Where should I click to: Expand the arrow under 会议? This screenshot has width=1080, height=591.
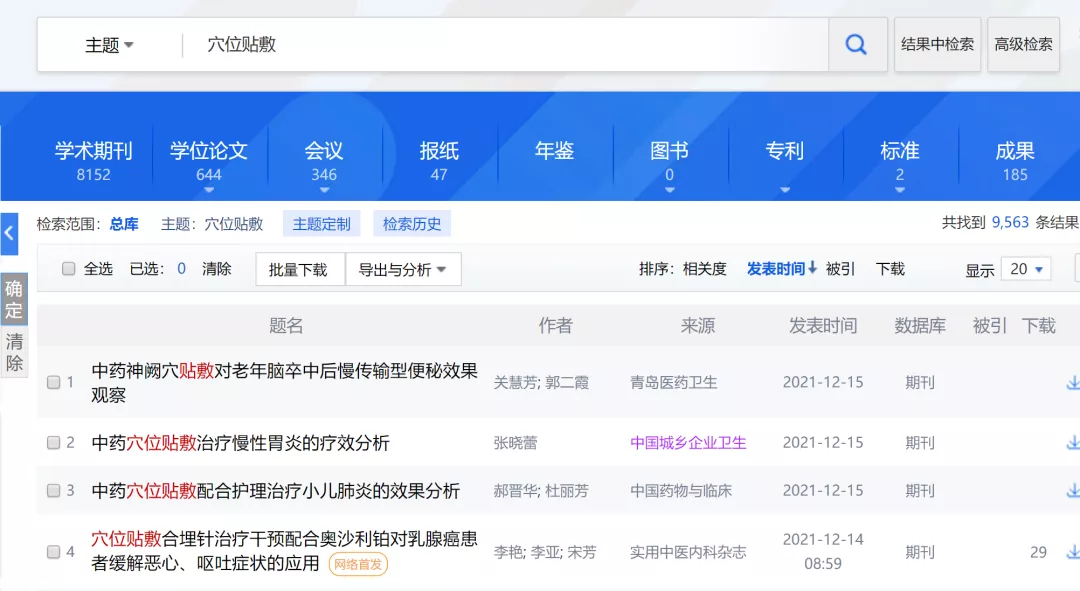[324, 189]
